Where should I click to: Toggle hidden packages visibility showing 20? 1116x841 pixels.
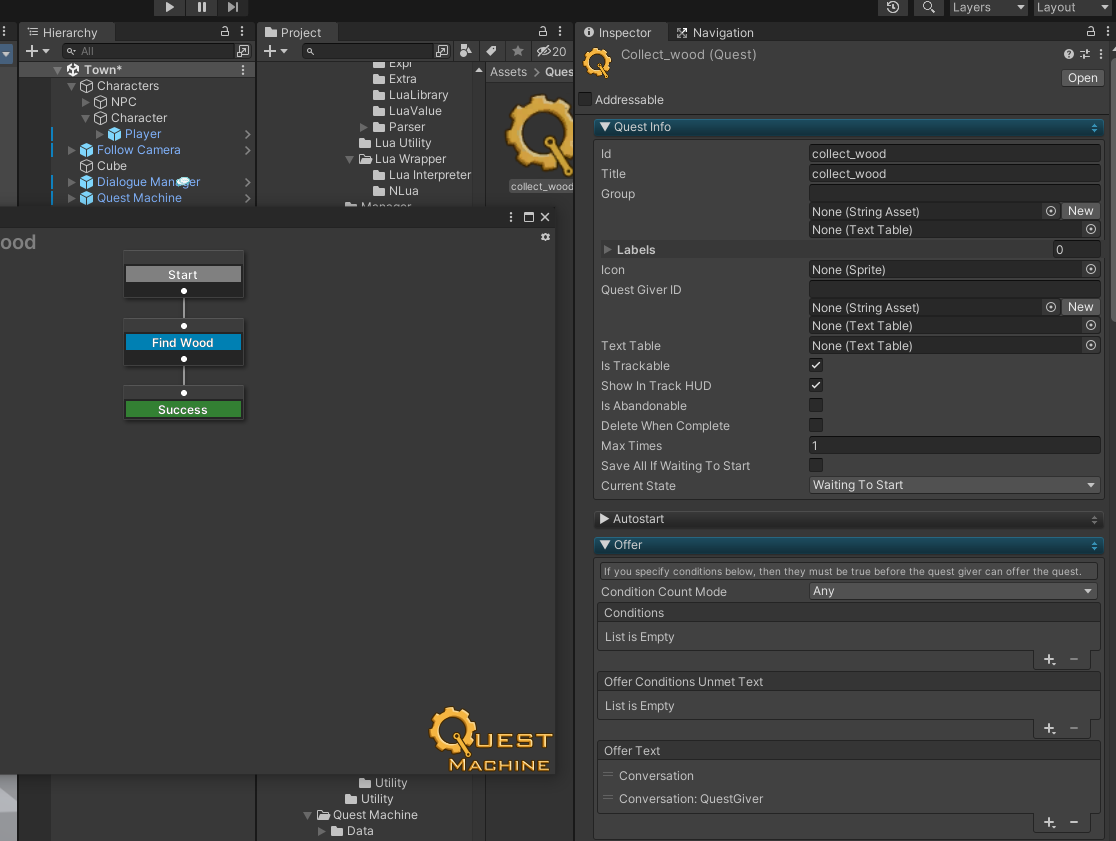click(552, 51)
